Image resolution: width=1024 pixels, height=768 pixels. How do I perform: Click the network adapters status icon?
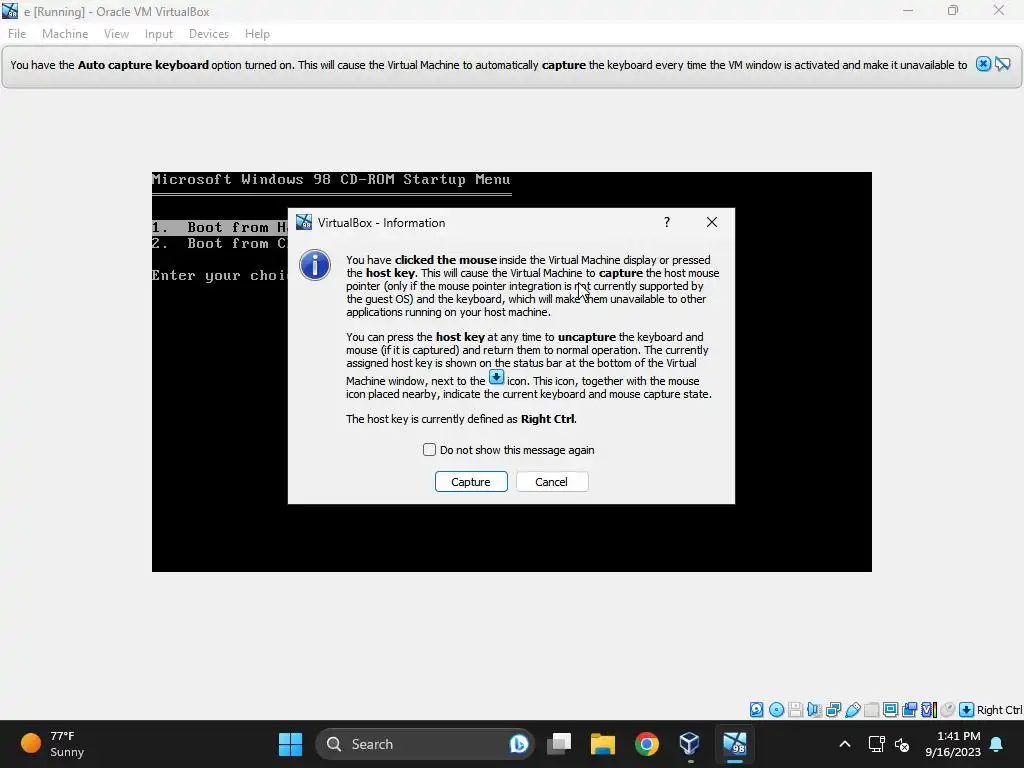pos(833,709)
